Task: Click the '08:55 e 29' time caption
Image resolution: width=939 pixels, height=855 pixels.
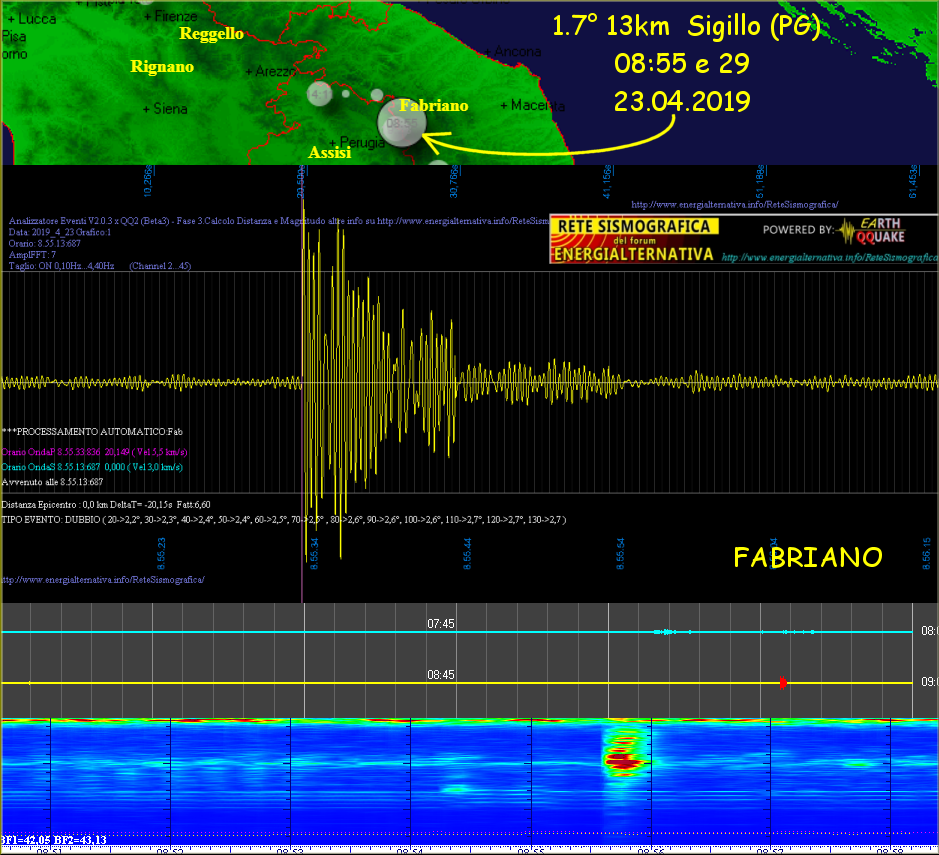Action: (x=681, y=63)
